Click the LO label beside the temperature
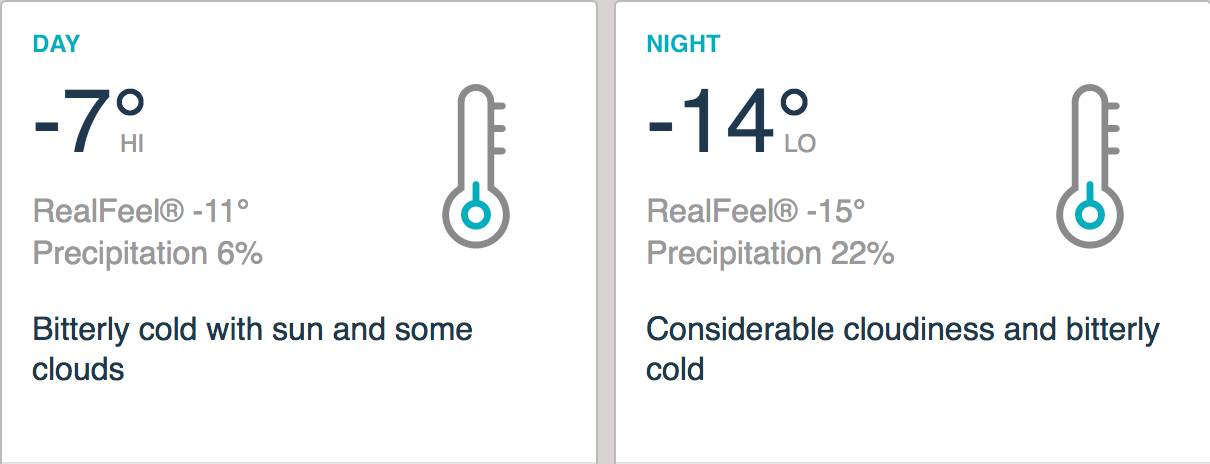The height and width of the screenshot is (464, 1210). [x=800, y=145]
